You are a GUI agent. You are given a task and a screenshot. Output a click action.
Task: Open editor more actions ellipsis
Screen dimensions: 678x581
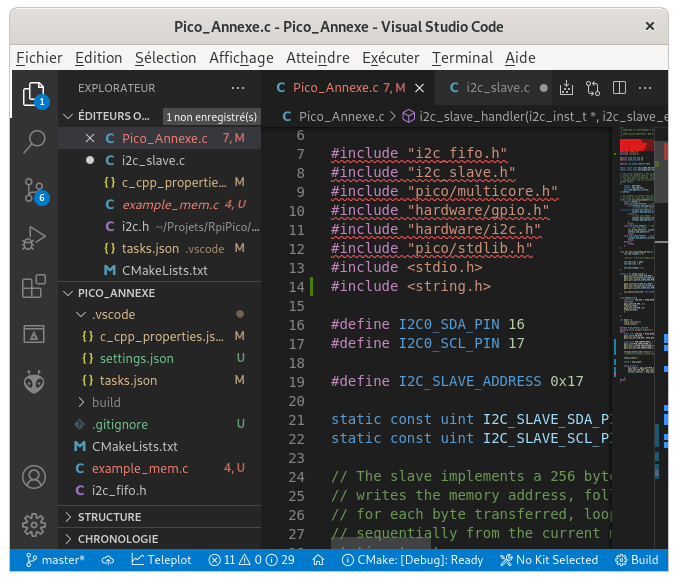645,88
